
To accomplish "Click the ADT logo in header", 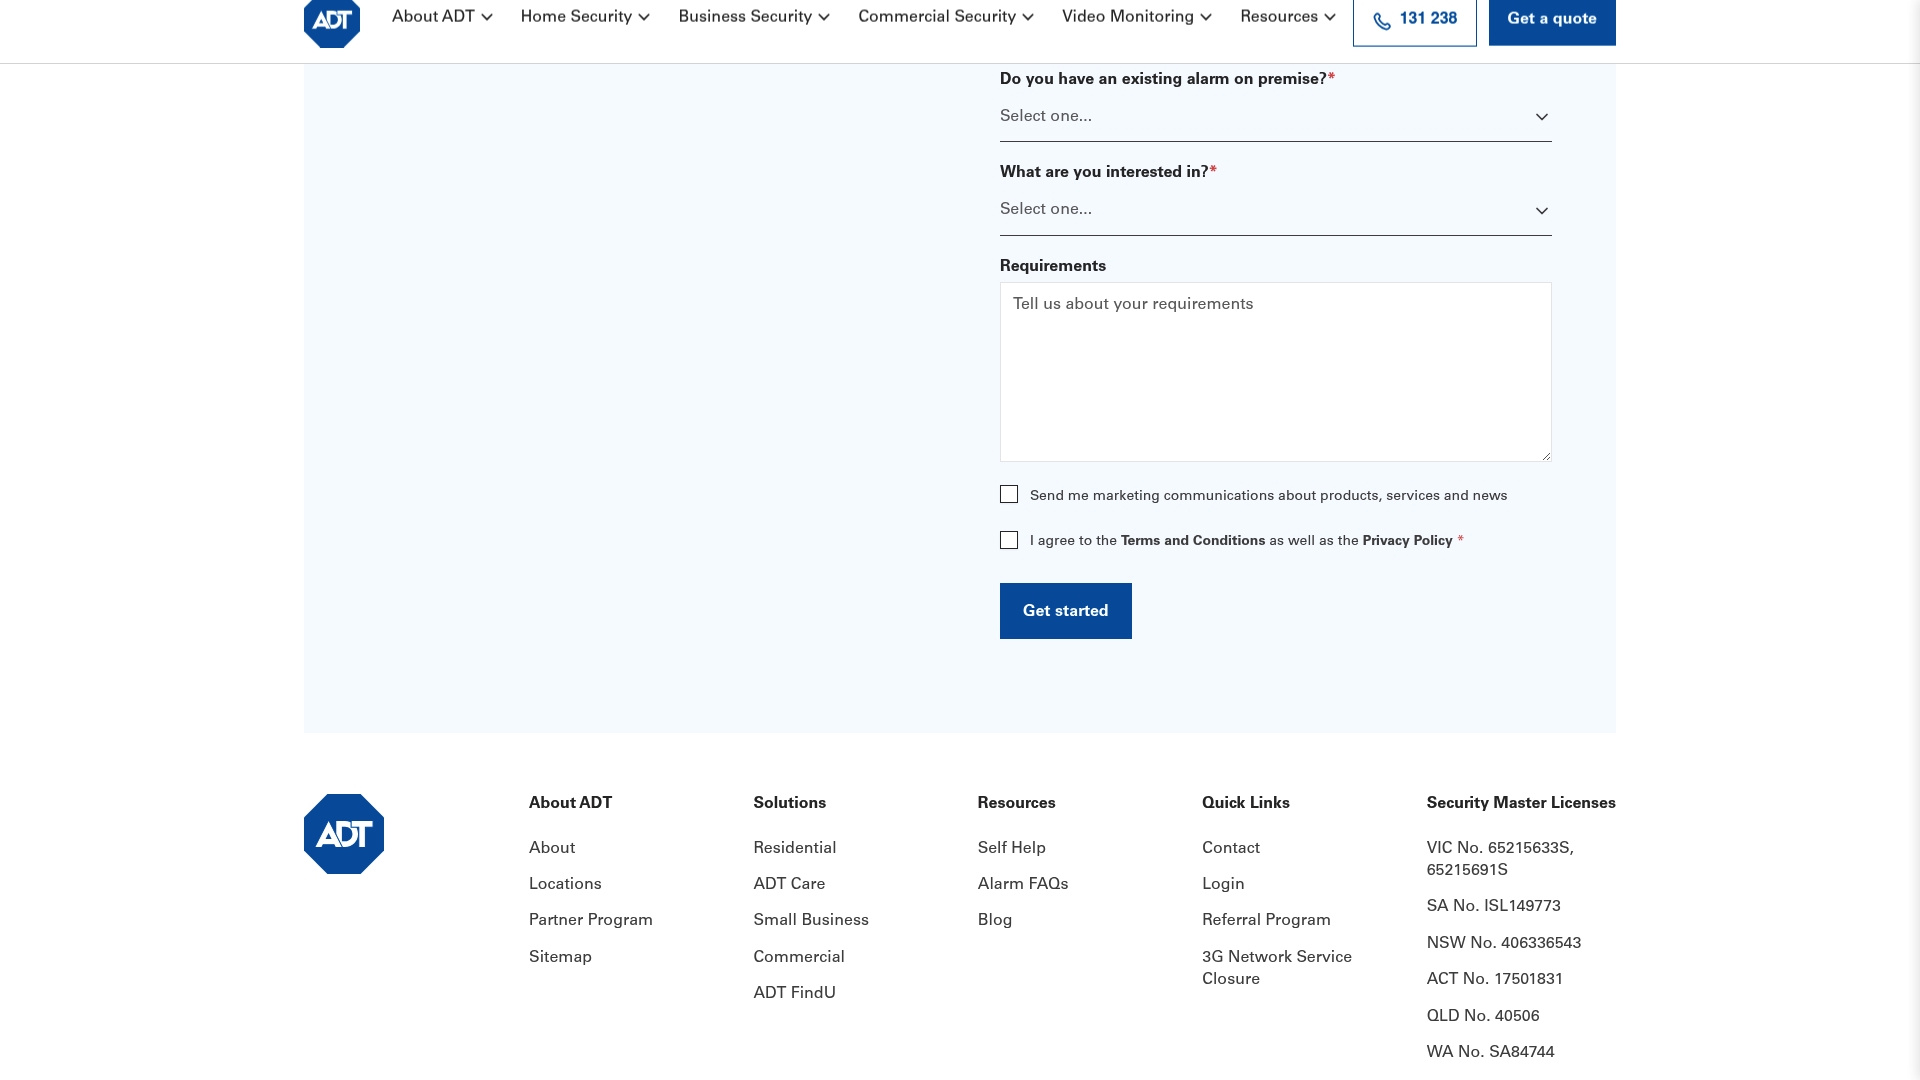I will point(332,22).
